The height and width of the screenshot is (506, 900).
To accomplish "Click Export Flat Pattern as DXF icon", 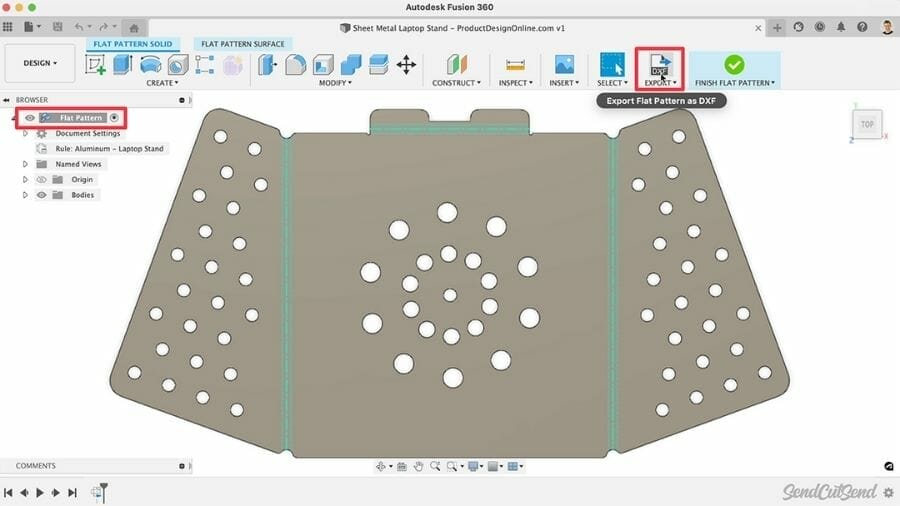I will (x=660, y=64).
